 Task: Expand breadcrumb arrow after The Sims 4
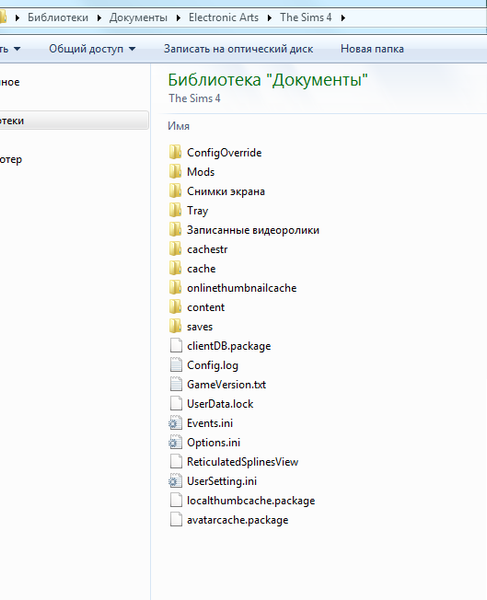pyautogui.click(x=343, y=18)
